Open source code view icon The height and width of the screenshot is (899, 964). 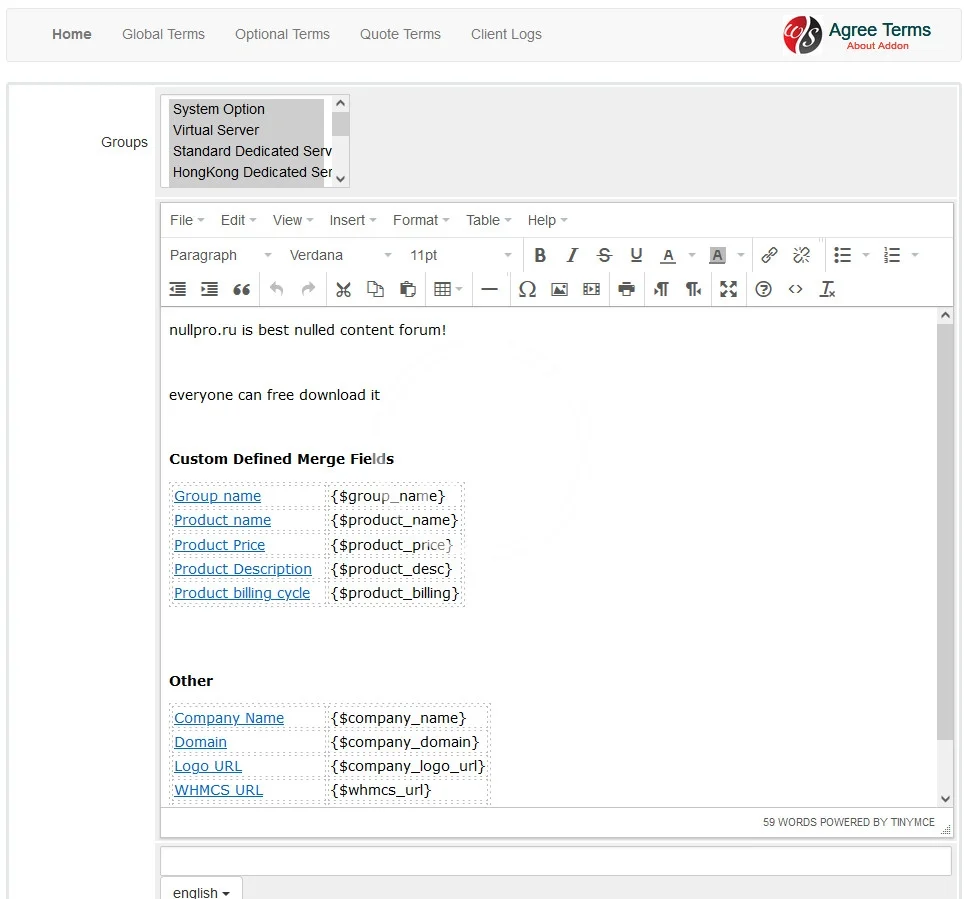click(795, 289)
